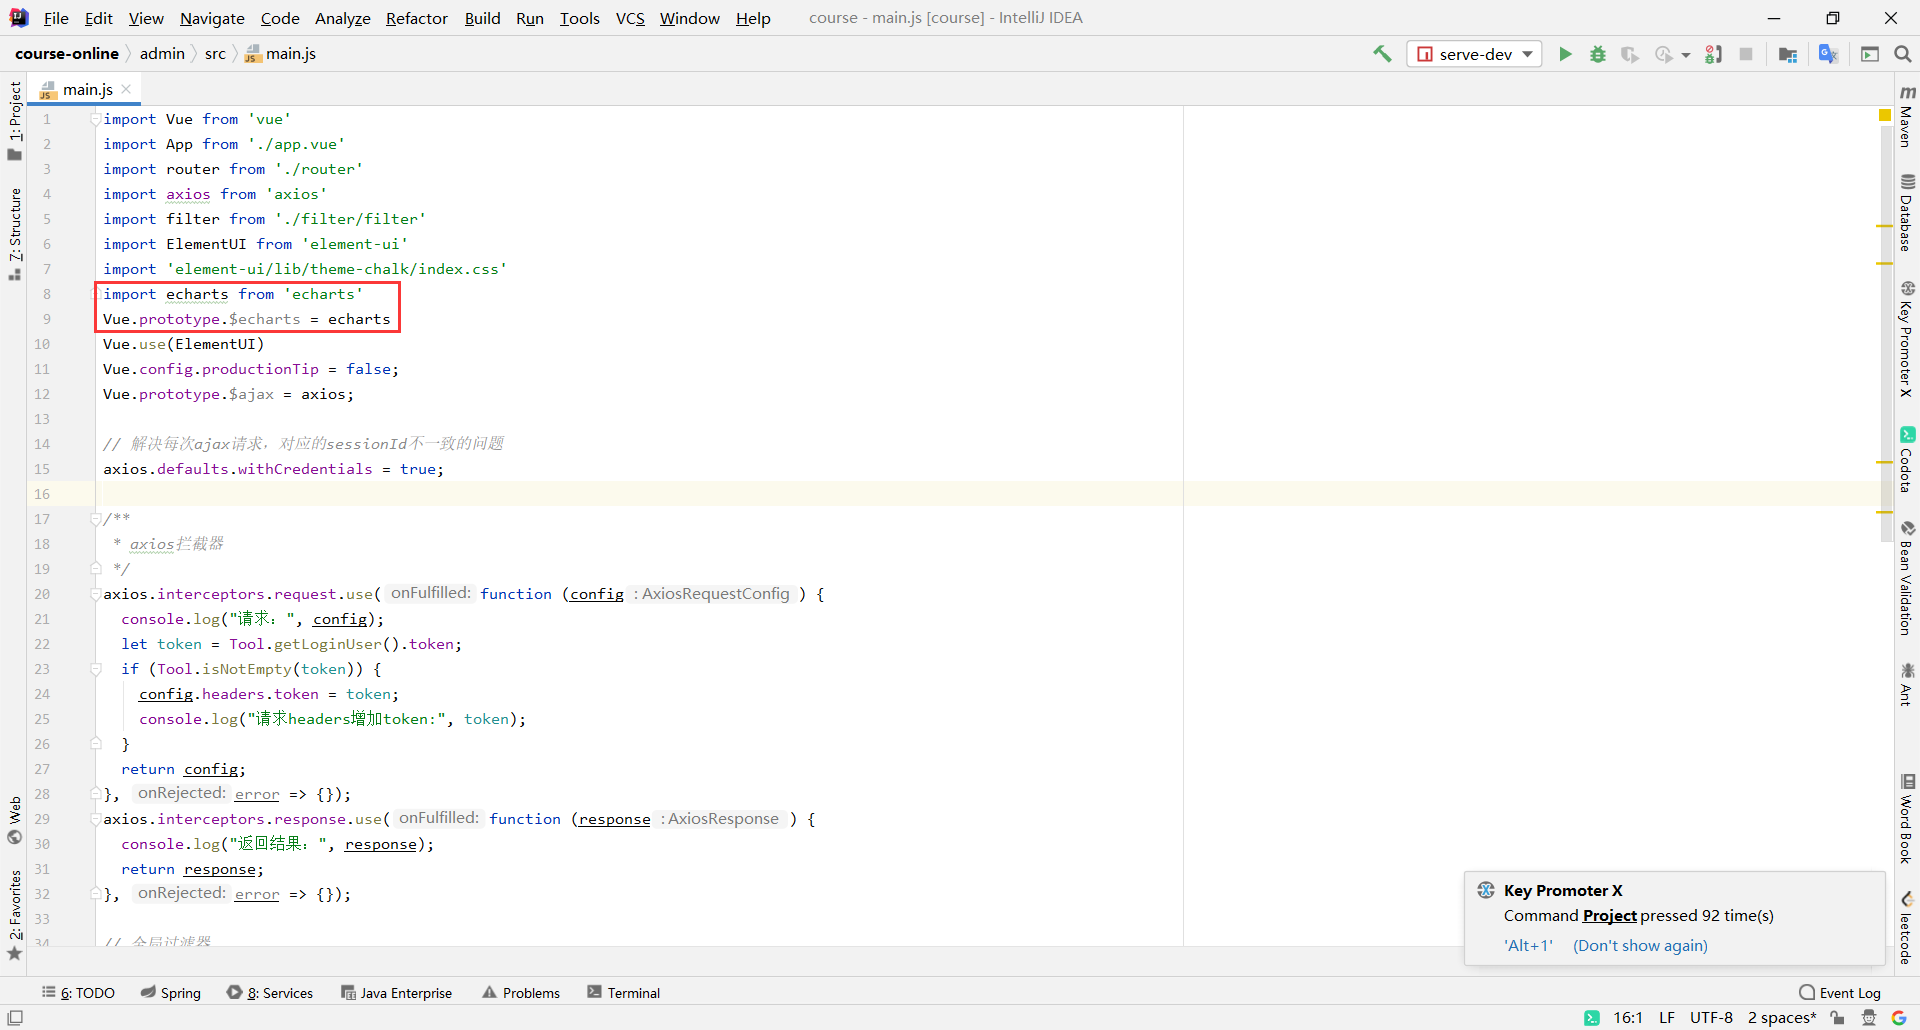Click the UTF-8 encoding indicator
Screen dimensions: 1920x1030
tap(1710, 1018)
